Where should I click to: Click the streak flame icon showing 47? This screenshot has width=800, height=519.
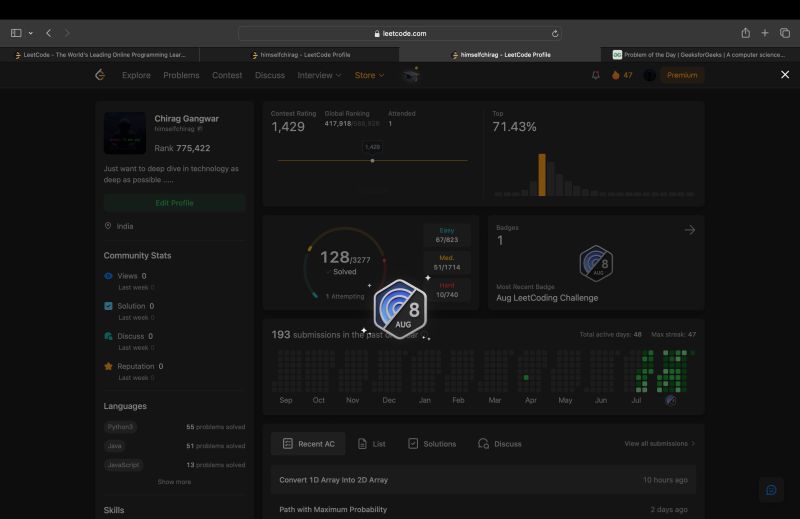point(615,75)
